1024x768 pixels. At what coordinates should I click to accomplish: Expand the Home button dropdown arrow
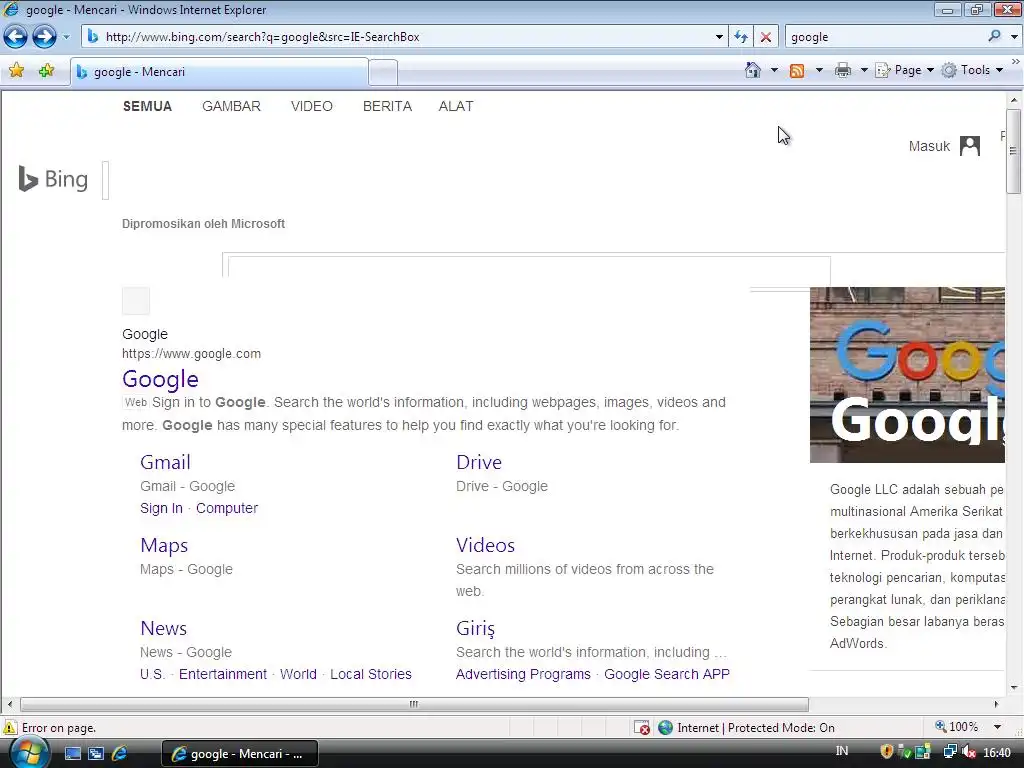774,70
